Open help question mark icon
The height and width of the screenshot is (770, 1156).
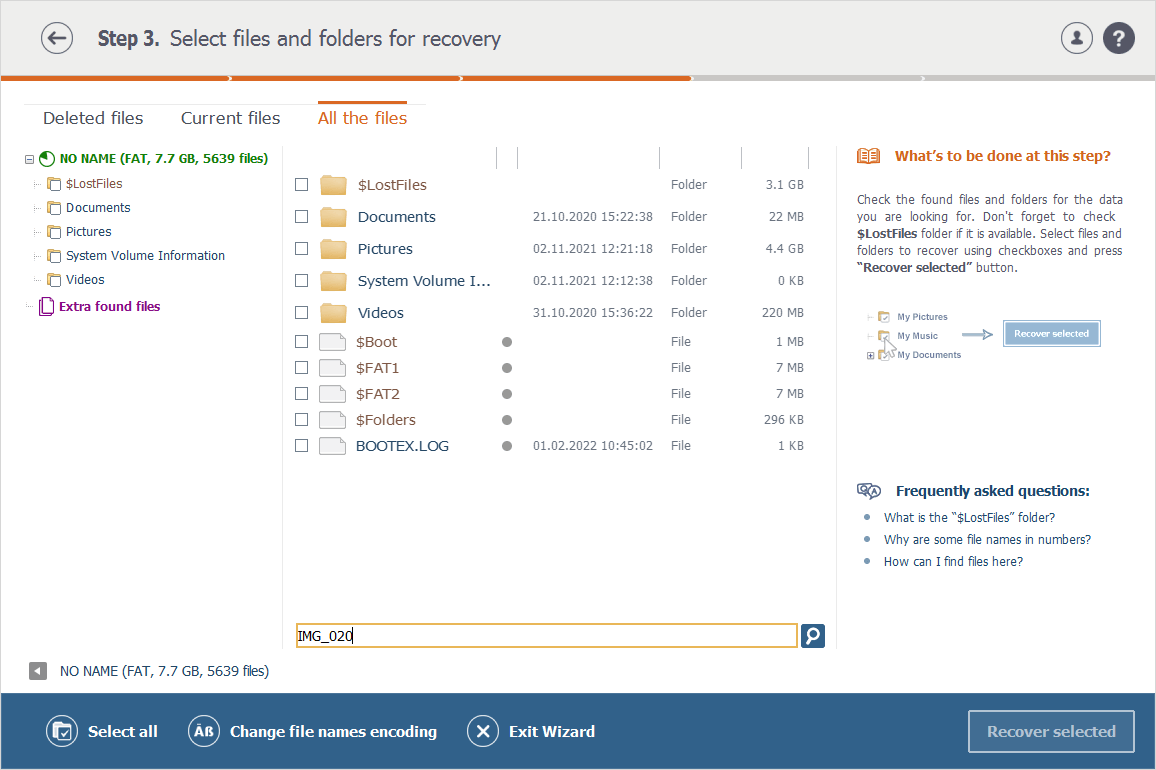(x=1118, y=38)
